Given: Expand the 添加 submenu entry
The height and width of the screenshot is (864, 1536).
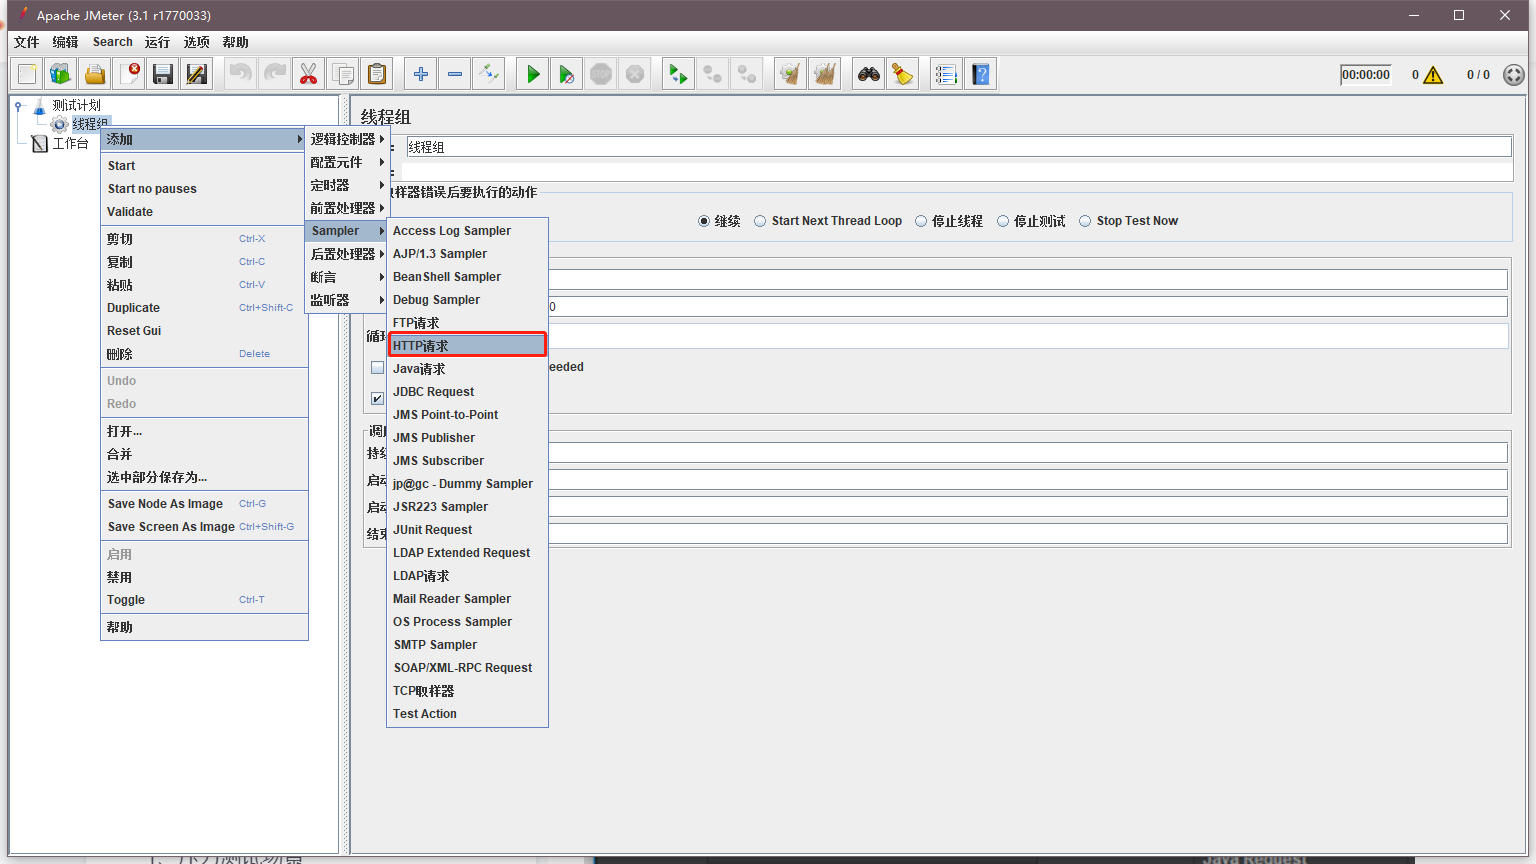Looking at the screenshot, I should 204,139.
